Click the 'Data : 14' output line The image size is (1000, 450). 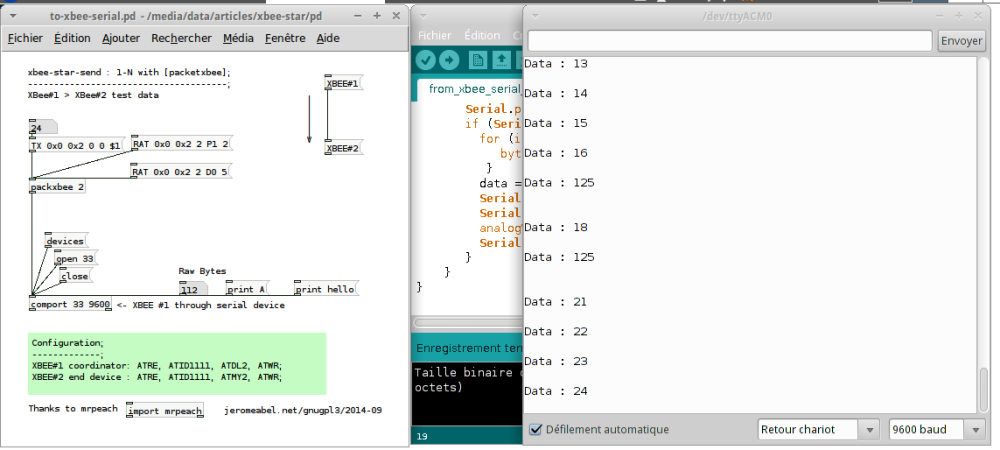coord(555,93)
